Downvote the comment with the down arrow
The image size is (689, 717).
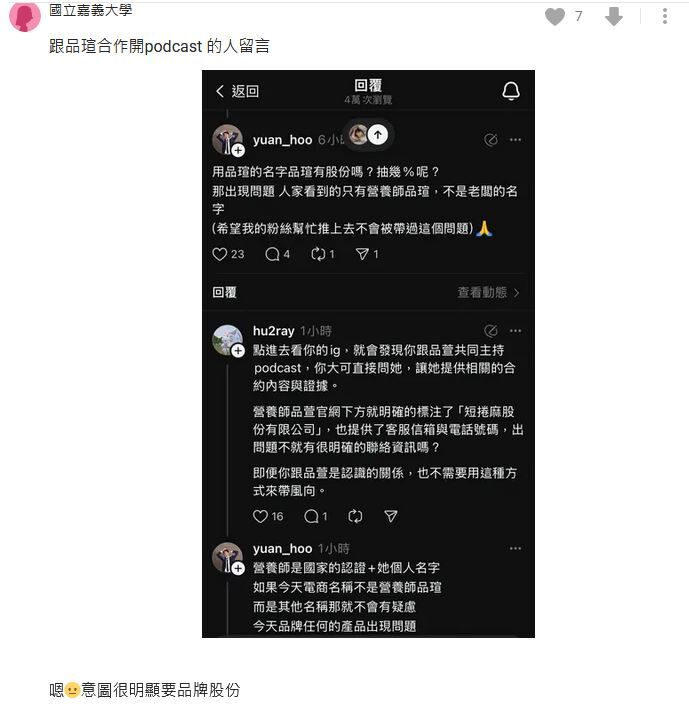pos(614,17)
